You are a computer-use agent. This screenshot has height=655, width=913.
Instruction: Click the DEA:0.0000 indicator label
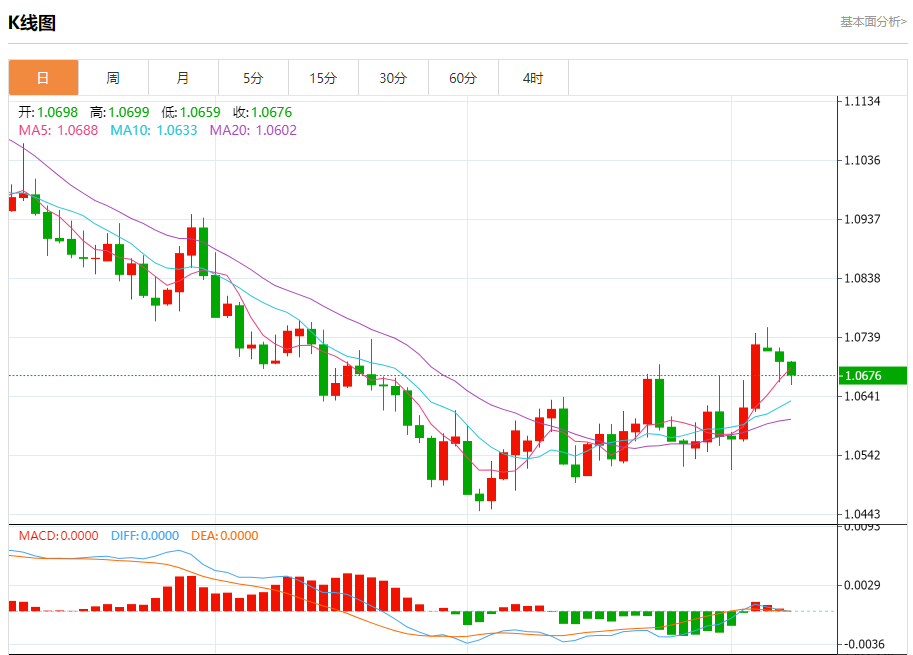click(x=225, y=536)
